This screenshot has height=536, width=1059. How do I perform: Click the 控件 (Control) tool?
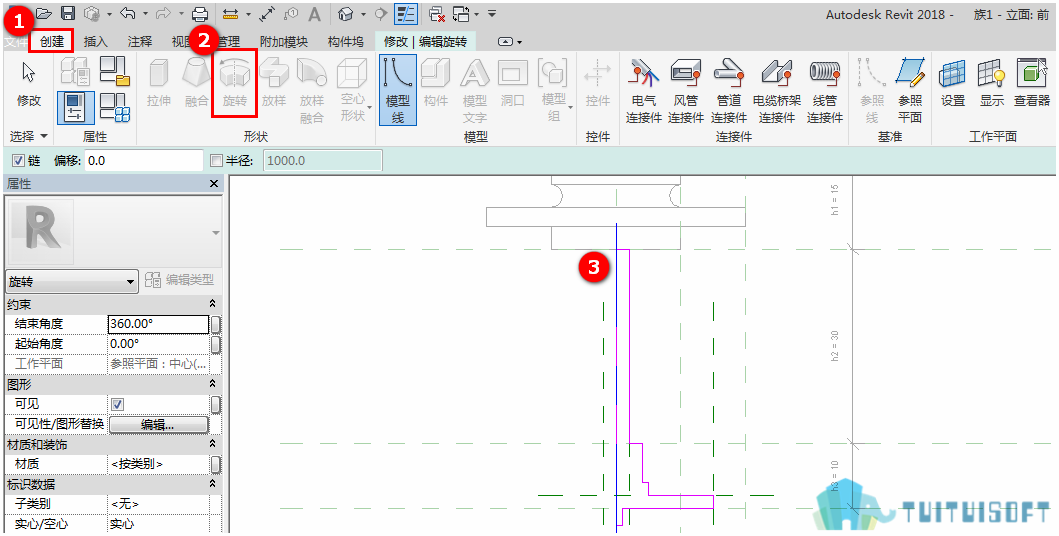coord(598,84)
